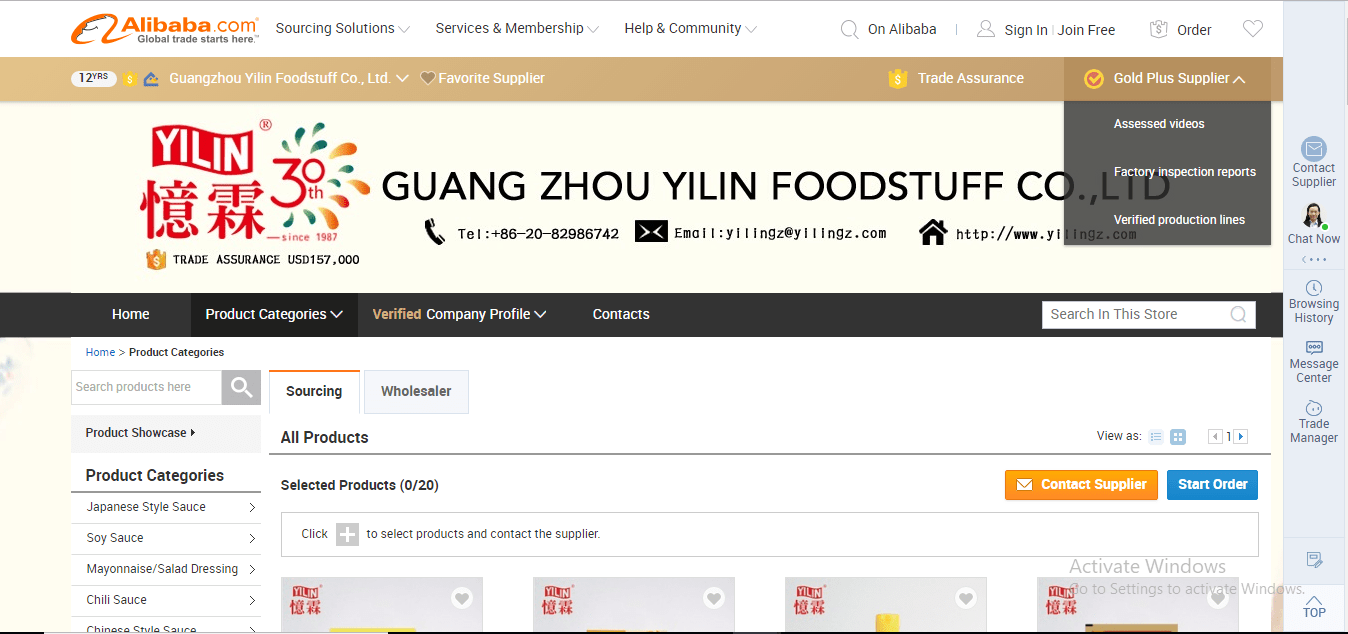The image size is (1348, 634).
Task: Open the Alibaba.com logo homepage
Action: coord(165,29)
